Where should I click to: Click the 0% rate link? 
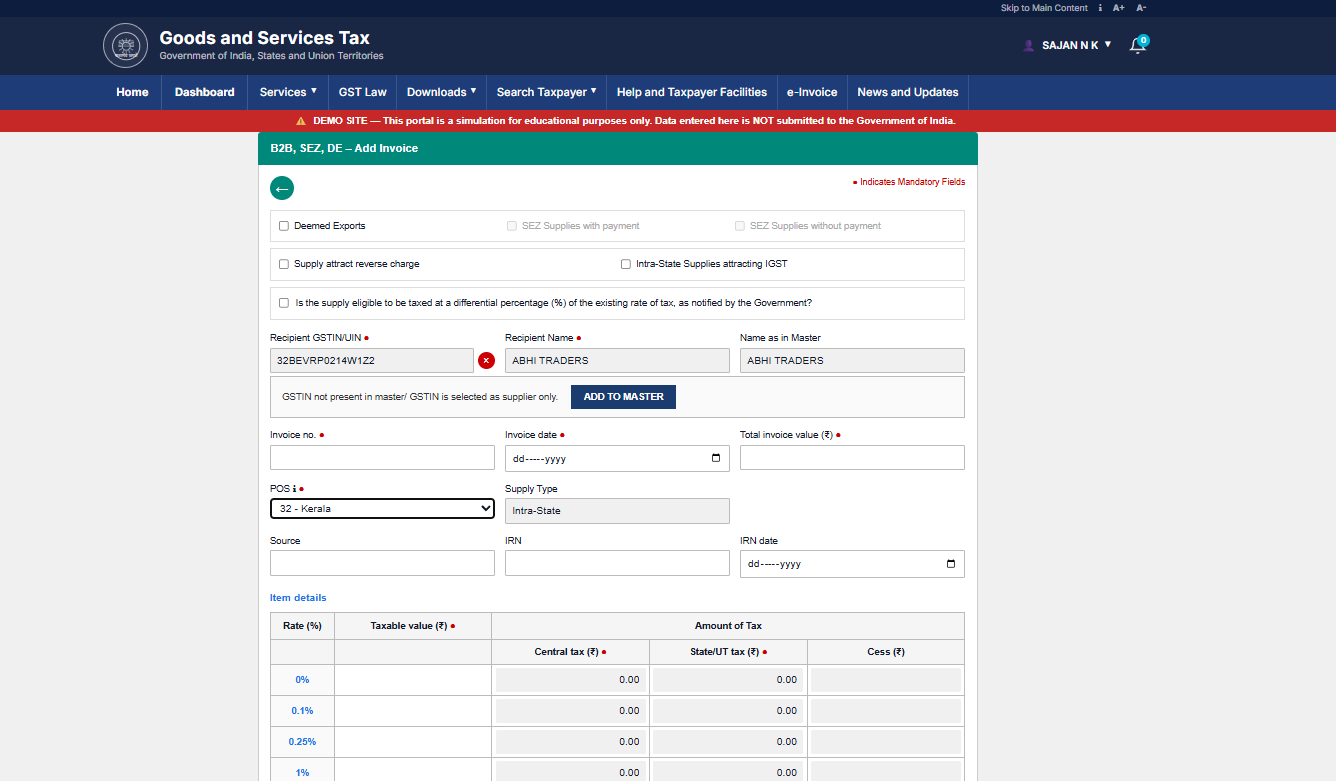pos(302,680)
